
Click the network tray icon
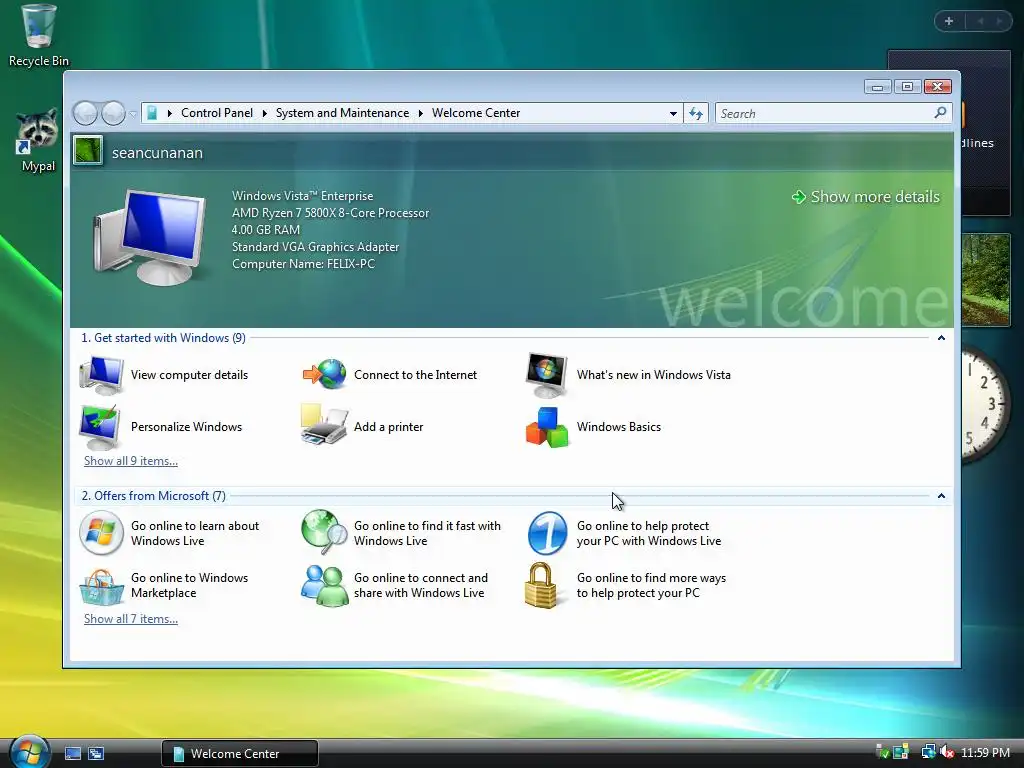pos(927,752)
